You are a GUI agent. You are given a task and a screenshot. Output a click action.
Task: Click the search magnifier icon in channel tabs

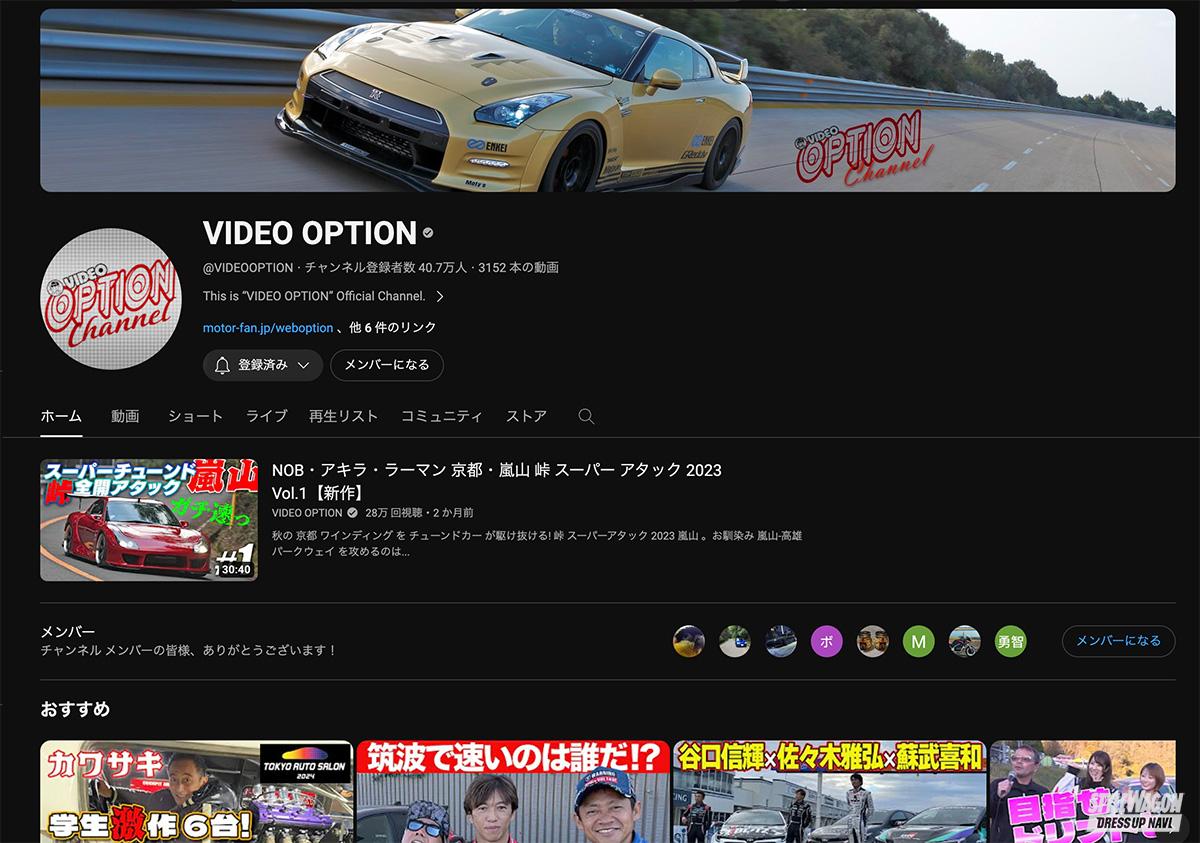click(x=586, y=417)
